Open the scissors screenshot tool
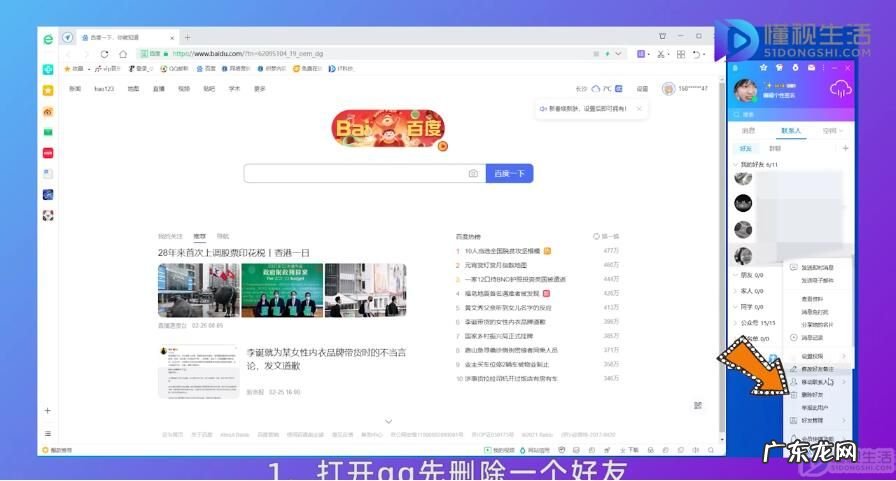The image size is (896, 481). coord(661,54)
